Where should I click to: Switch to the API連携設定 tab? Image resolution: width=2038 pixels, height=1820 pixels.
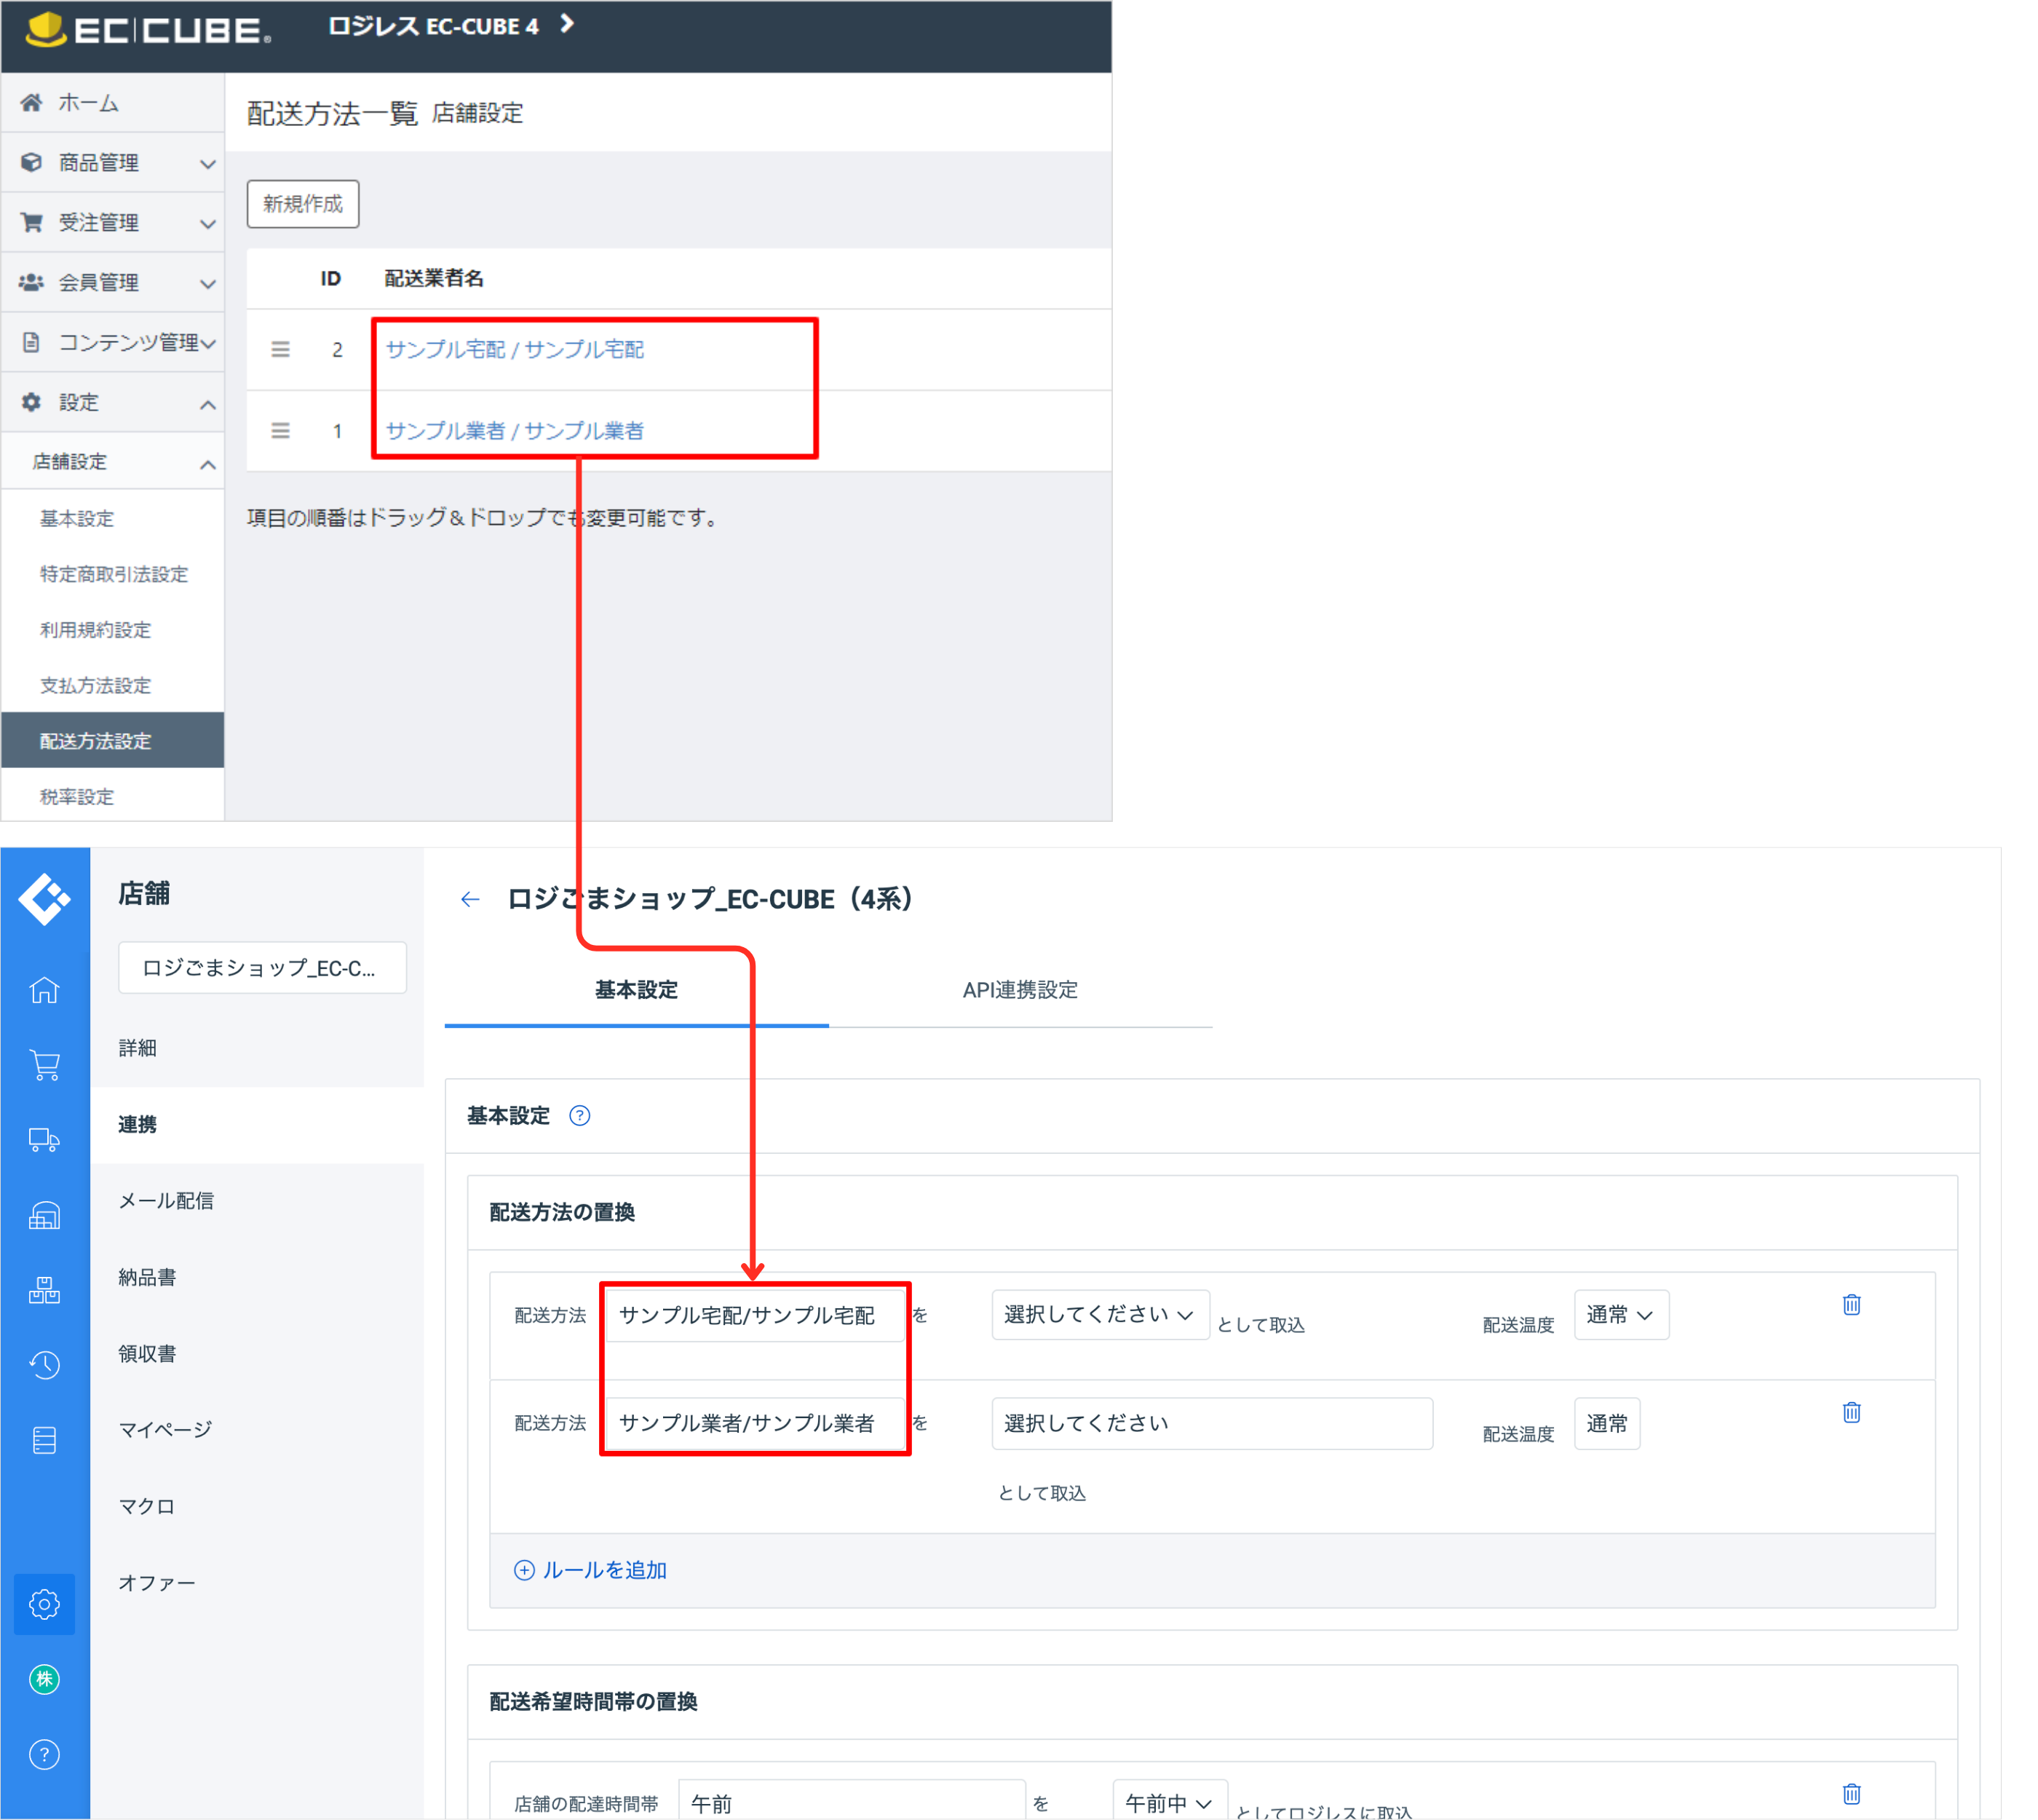1019,990
